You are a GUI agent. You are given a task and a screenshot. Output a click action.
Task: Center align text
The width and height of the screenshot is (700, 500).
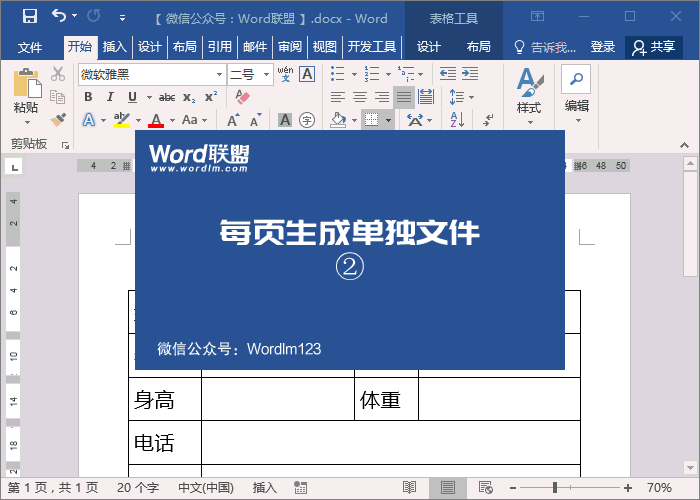pos(360,97)
